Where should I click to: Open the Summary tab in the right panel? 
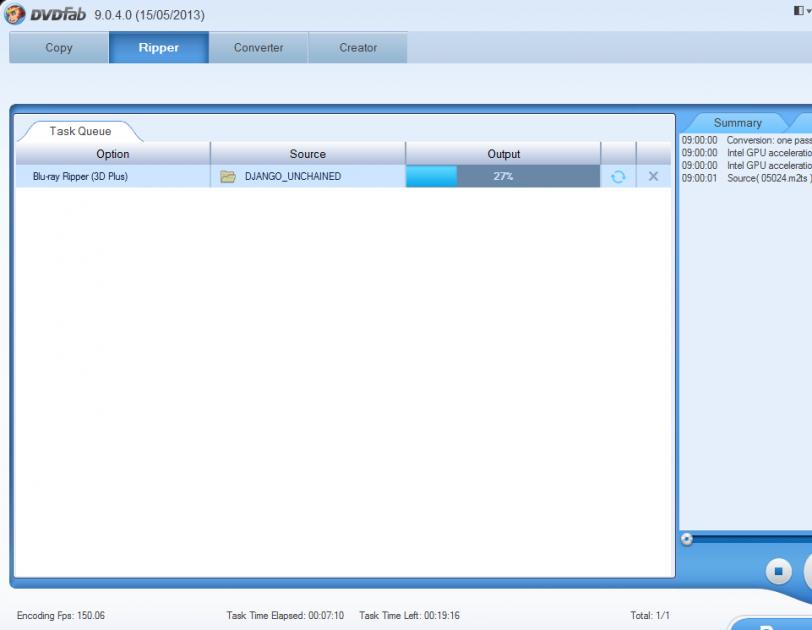pos(737,122)
